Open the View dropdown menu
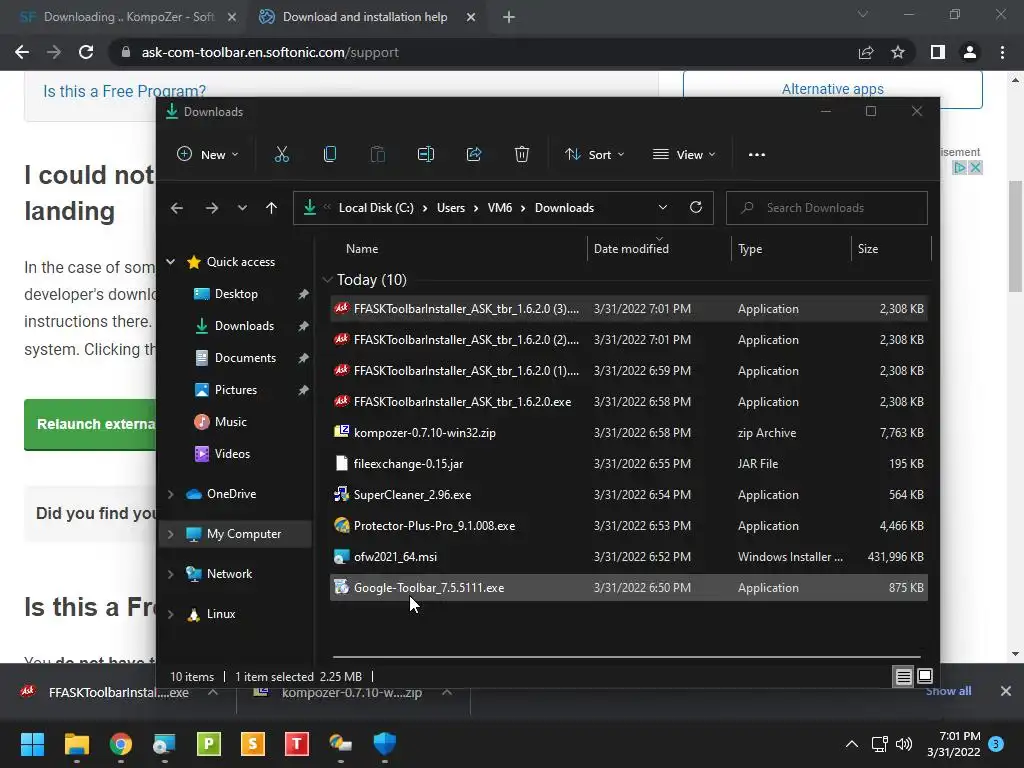 click(684, 155)
